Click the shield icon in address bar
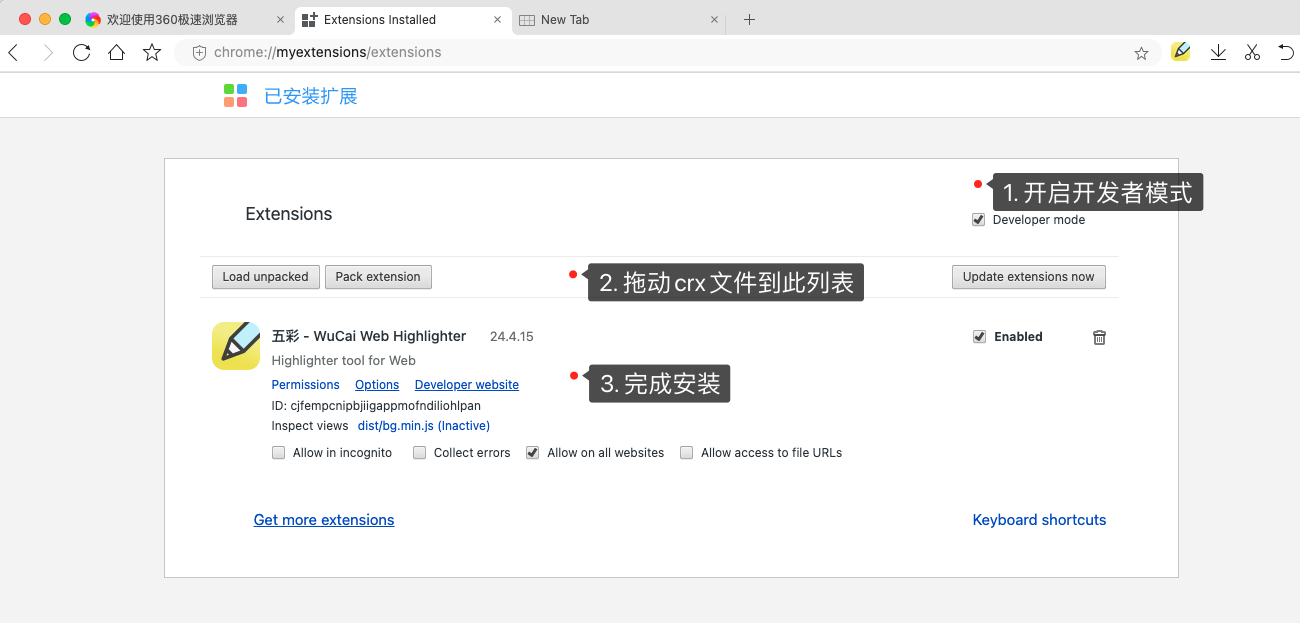Image resolution: width=1300 pixels, height=623 pixels. click(x=199, y=53)
